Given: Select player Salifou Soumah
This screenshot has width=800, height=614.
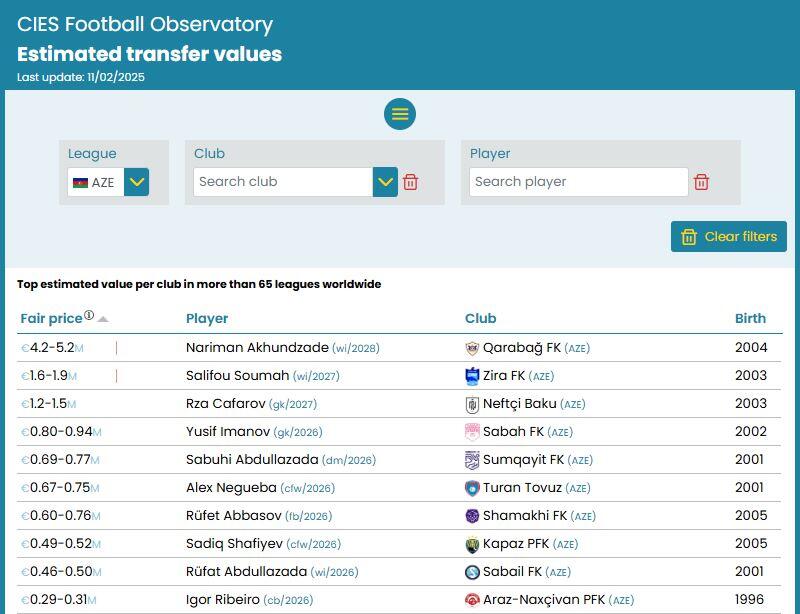Looking at the screenshot, I should click(237, 376).
